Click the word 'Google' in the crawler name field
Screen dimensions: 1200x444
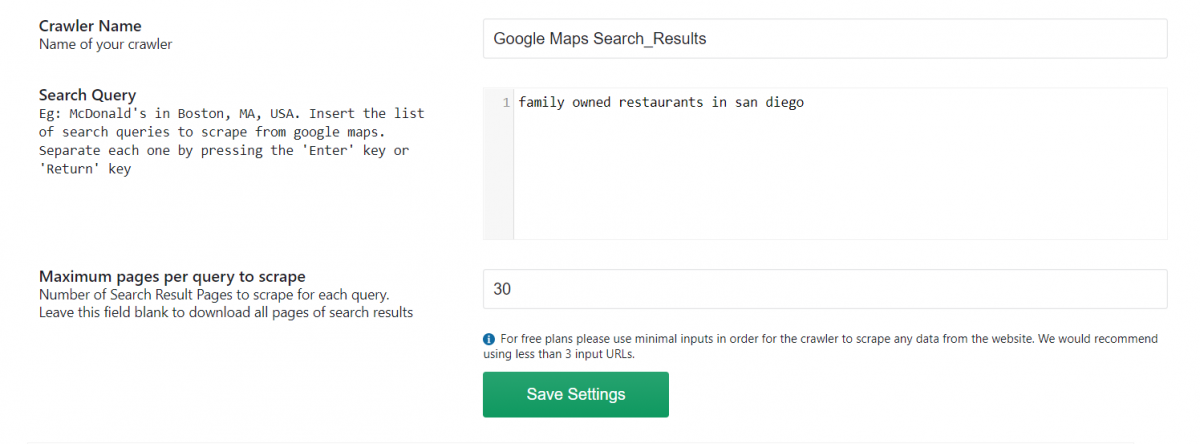pos(519,39)
